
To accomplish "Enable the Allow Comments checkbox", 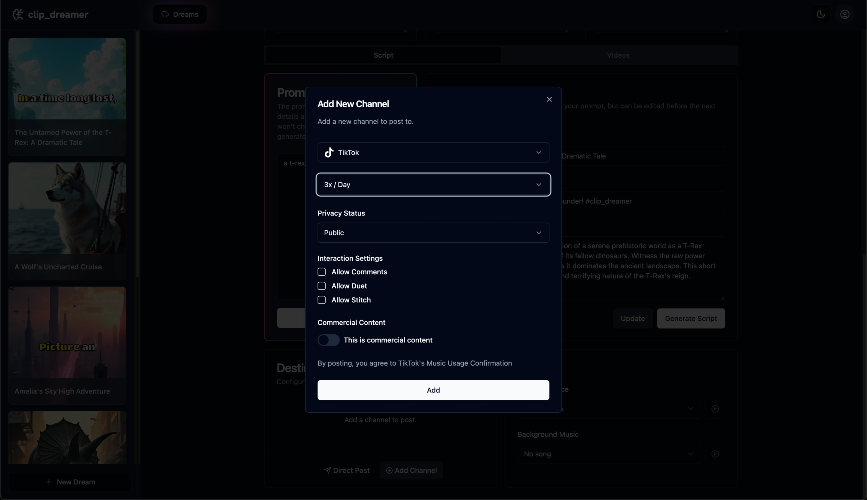I will 321,272.
